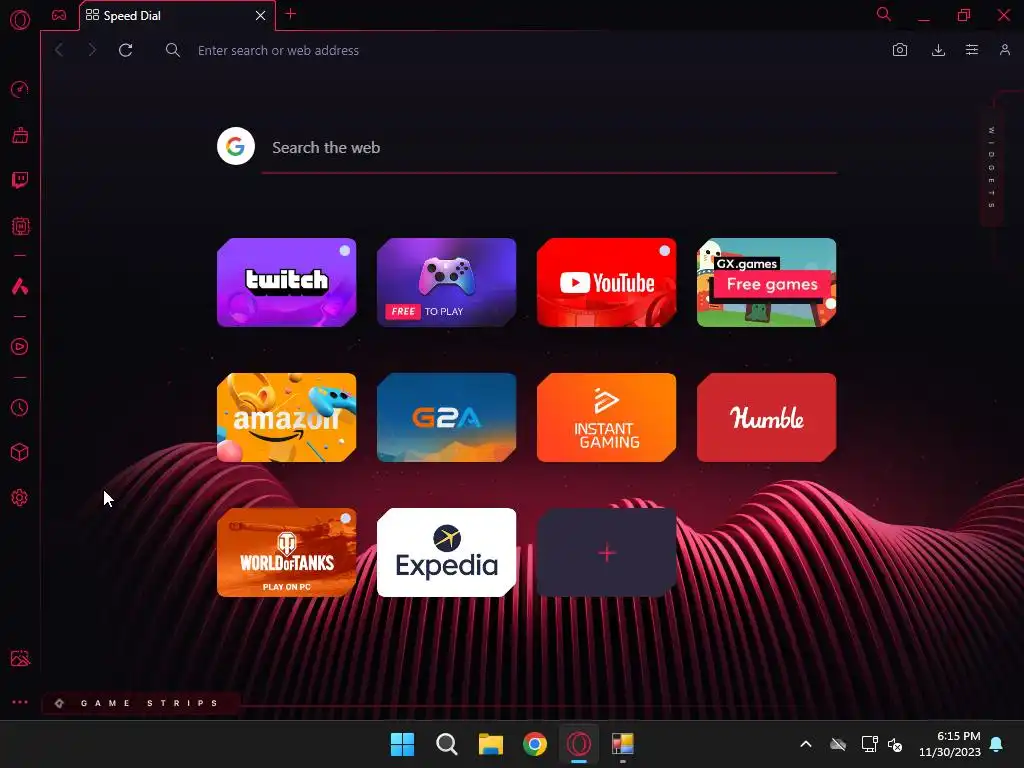Open sidebar three-dots setup menu
The image size is (1024, 768).
[x=20, y=702]
